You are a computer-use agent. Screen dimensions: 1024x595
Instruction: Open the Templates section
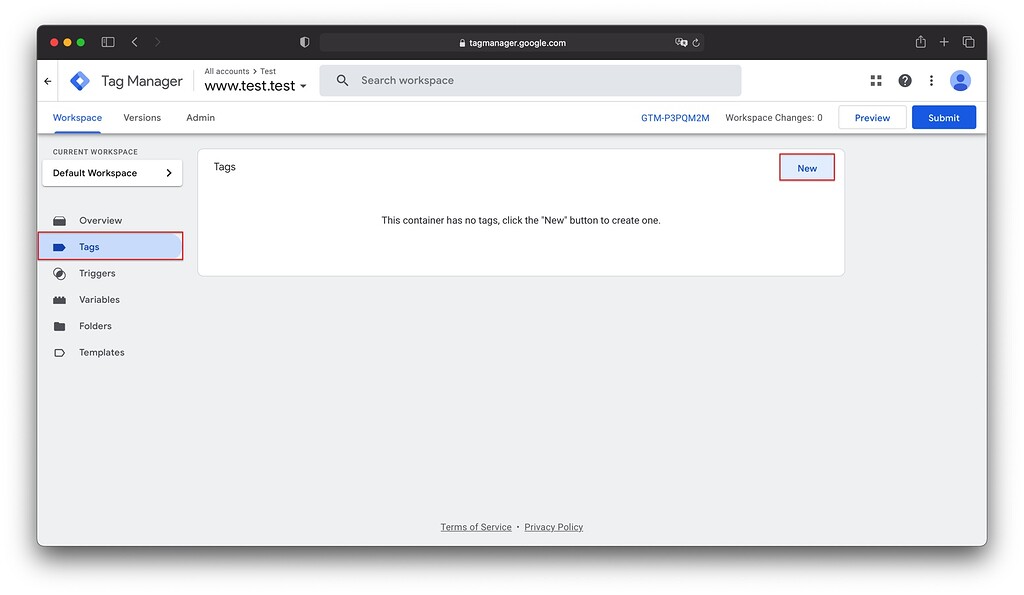101,352
